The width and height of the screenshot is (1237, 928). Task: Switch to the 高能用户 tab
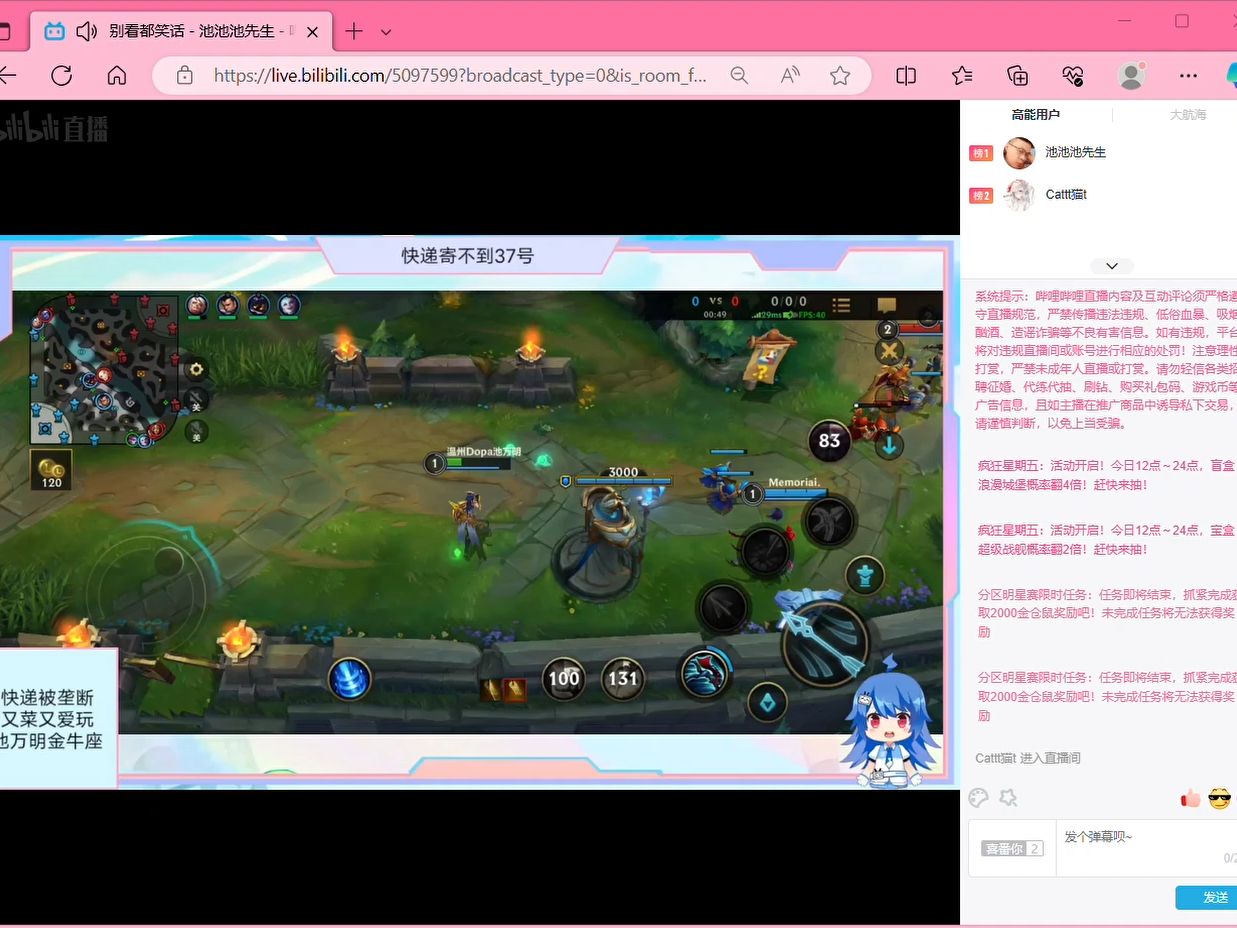[x=1035, y=115]
